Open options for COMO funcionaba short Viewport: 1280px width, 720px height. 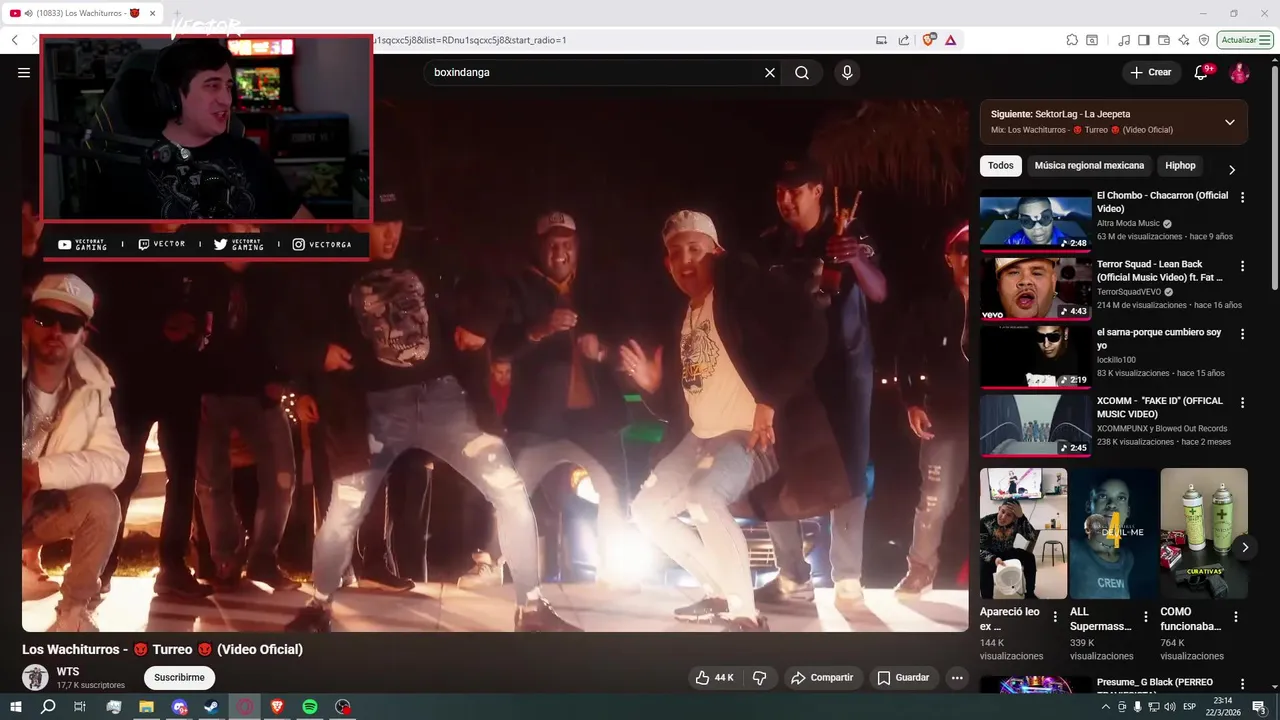coord(1236,617)
